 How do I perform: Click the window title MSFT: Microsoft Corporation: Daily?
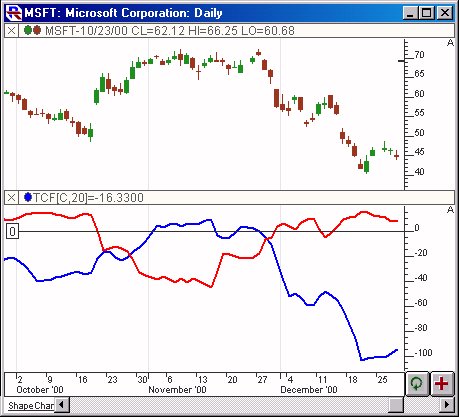[x=123, y=13]
